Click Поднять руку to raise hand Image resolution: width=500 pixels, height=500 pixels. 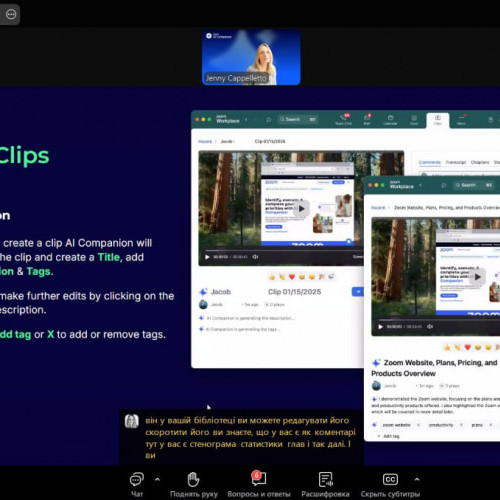pyautogui.click(x=194, y=484)
